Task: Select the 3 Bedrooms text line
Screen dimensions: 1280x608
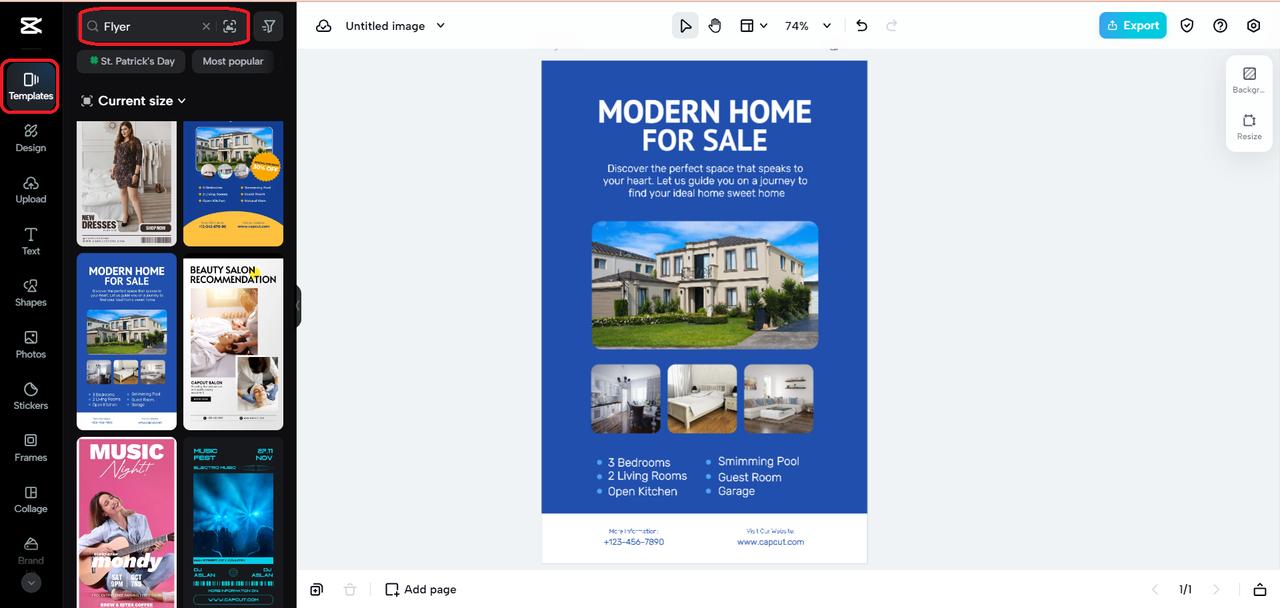Action: (x=639, y=463)
